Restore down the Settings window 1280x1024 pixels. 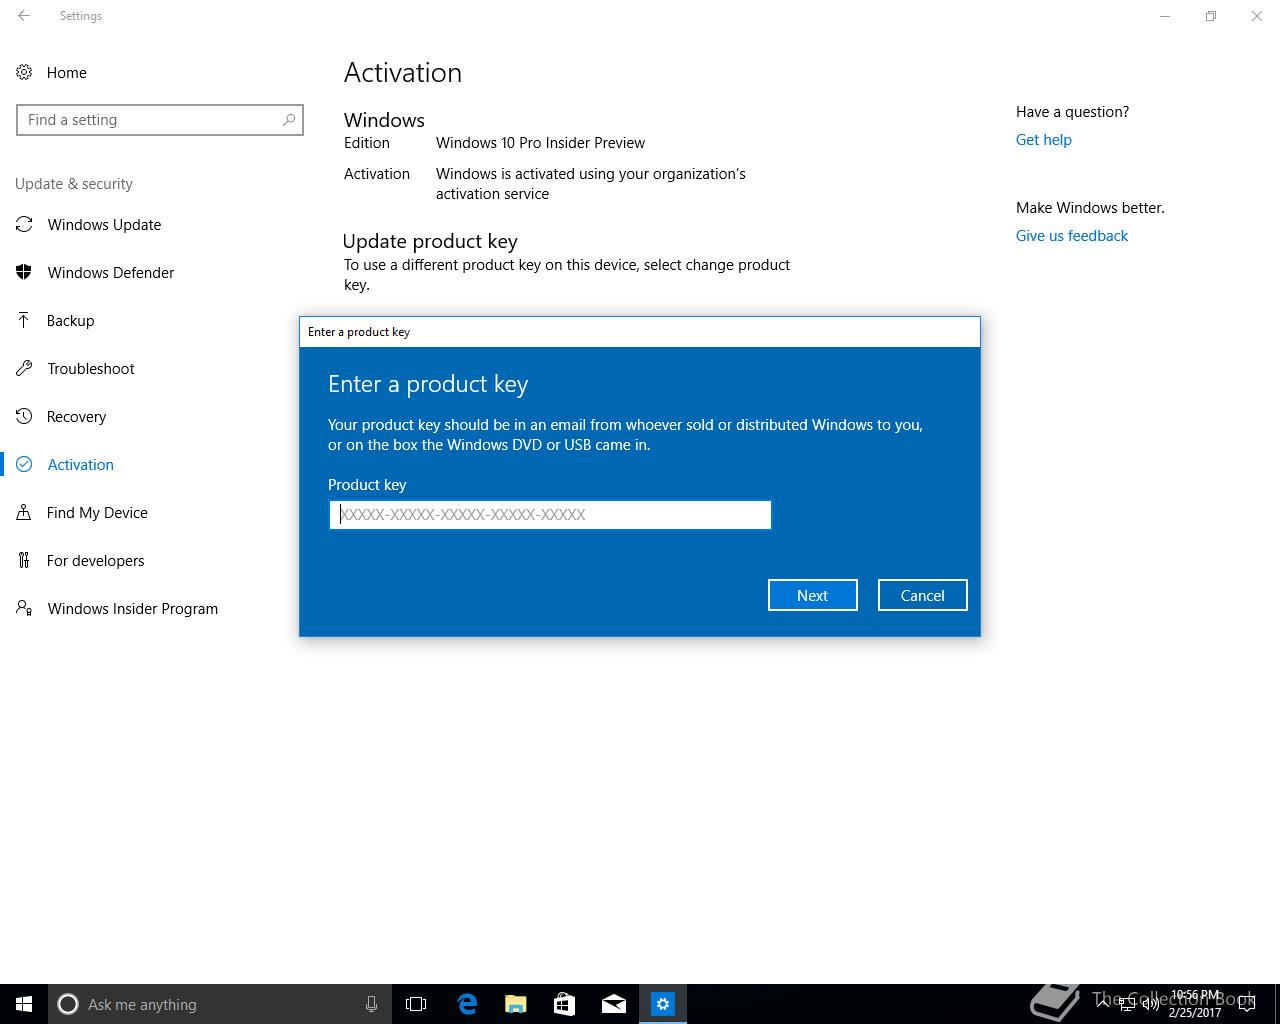point(1210,16)
